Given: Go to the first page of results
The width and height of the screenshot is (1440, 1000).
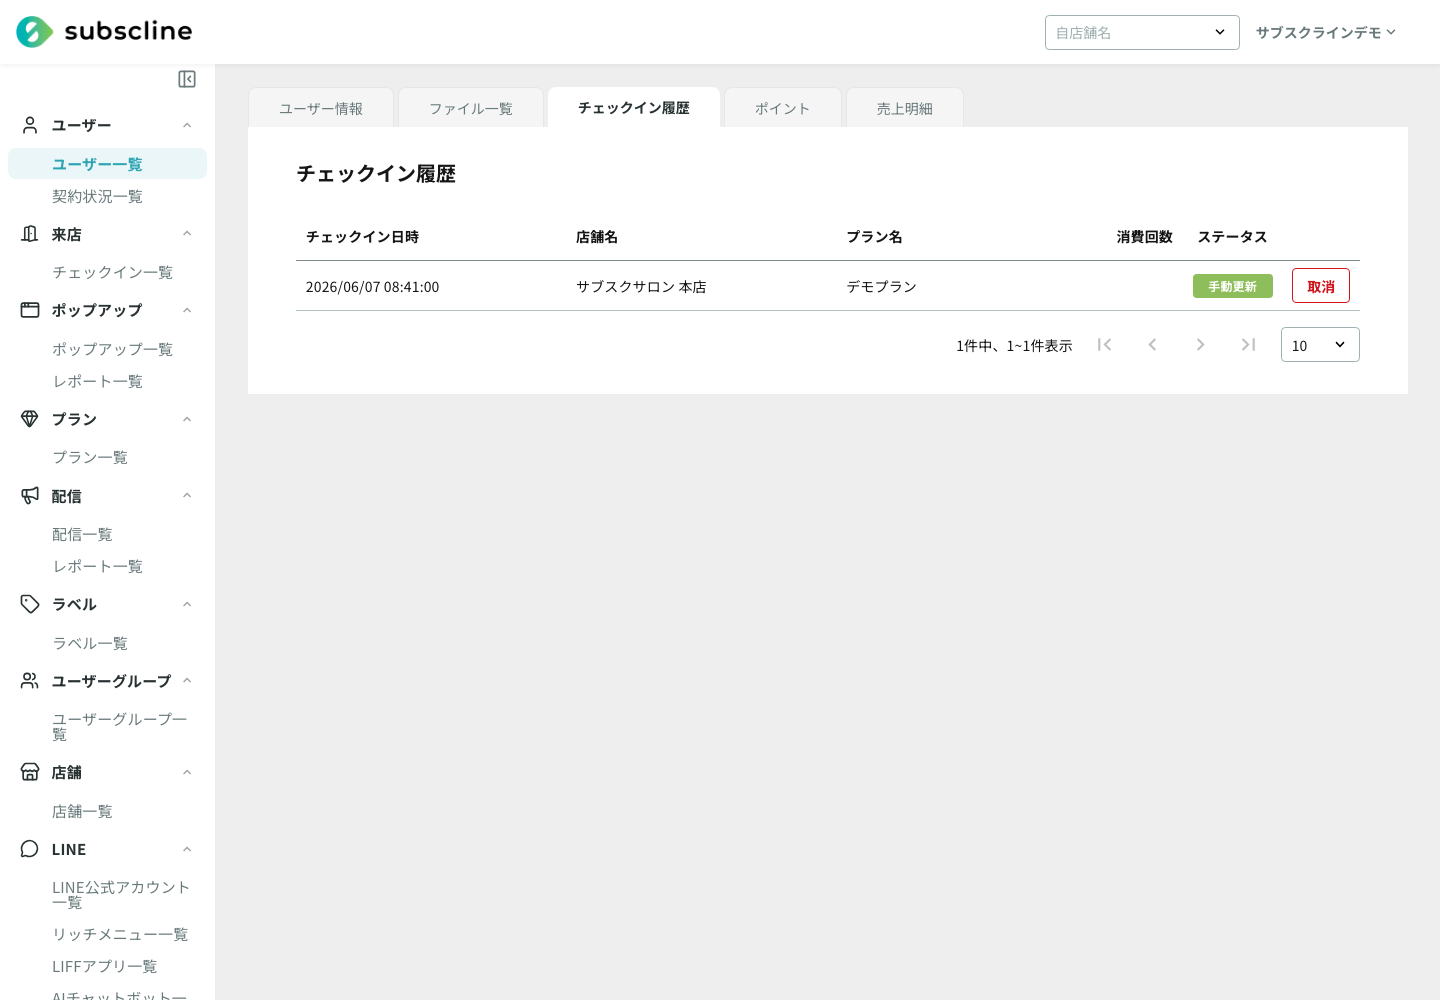Looking at the screenshot, I should (x=1105, y=345).
